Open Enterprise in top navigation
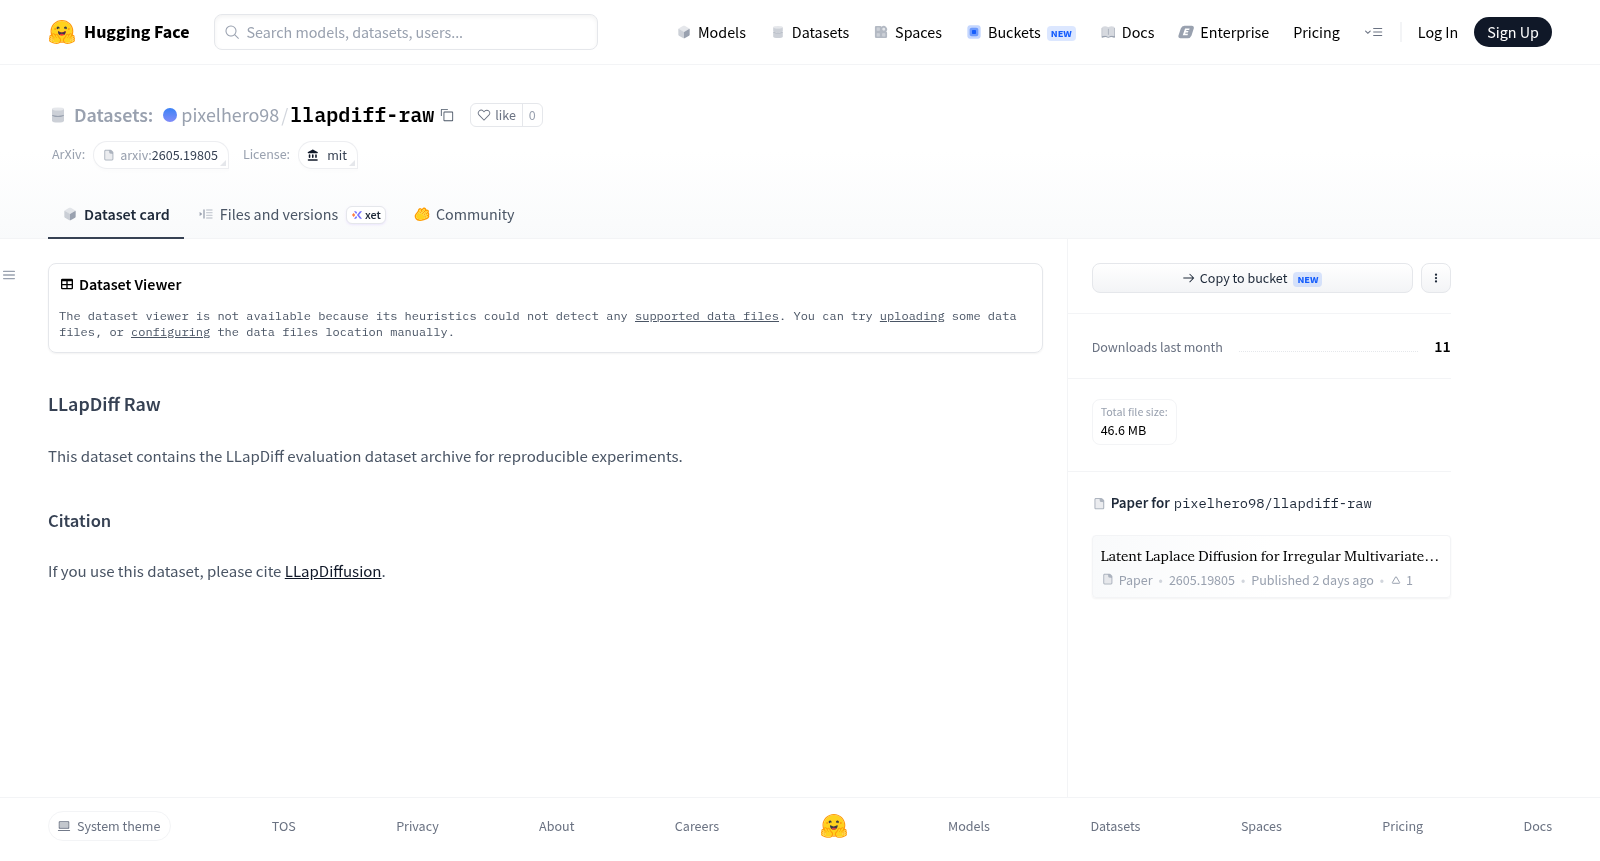 [1223, 32]
